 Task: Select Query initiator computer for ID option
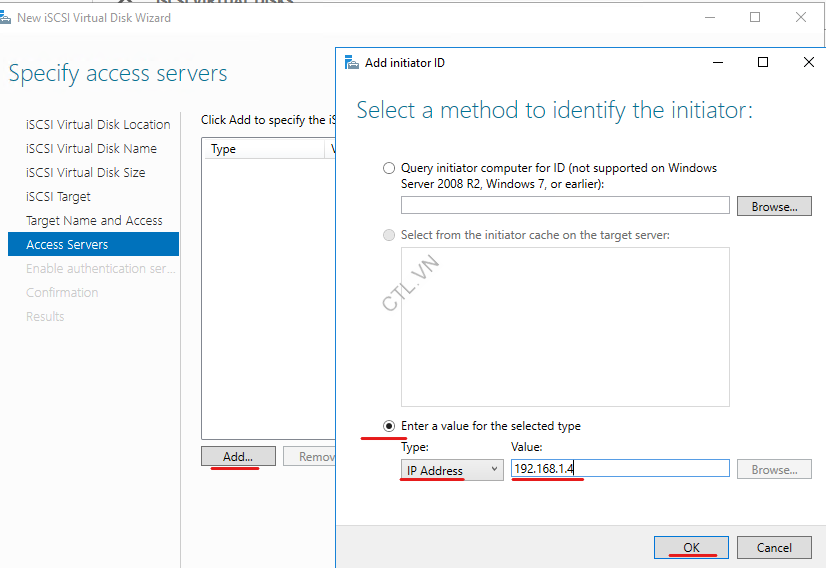(389, 168)
